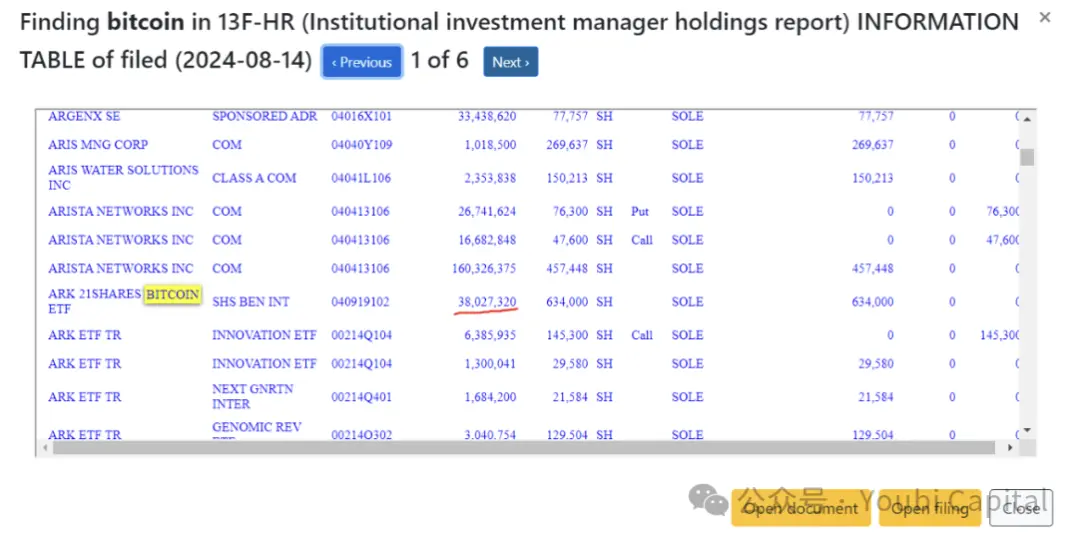The width and height of the screenshot is (1080, 543).
Task: Click the horizontal scrollbar thumb
Action: coord(523,448)
